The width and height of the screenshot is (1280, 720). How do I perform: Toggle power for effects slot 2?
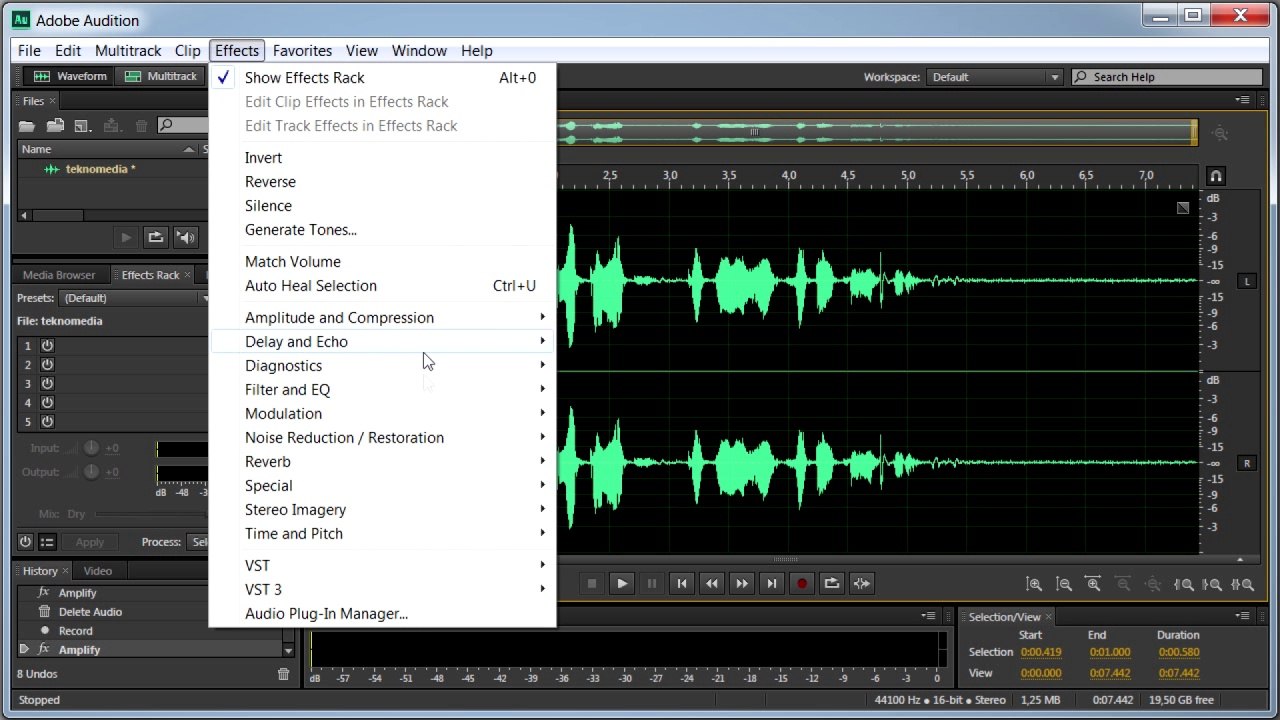coord(47,364)
